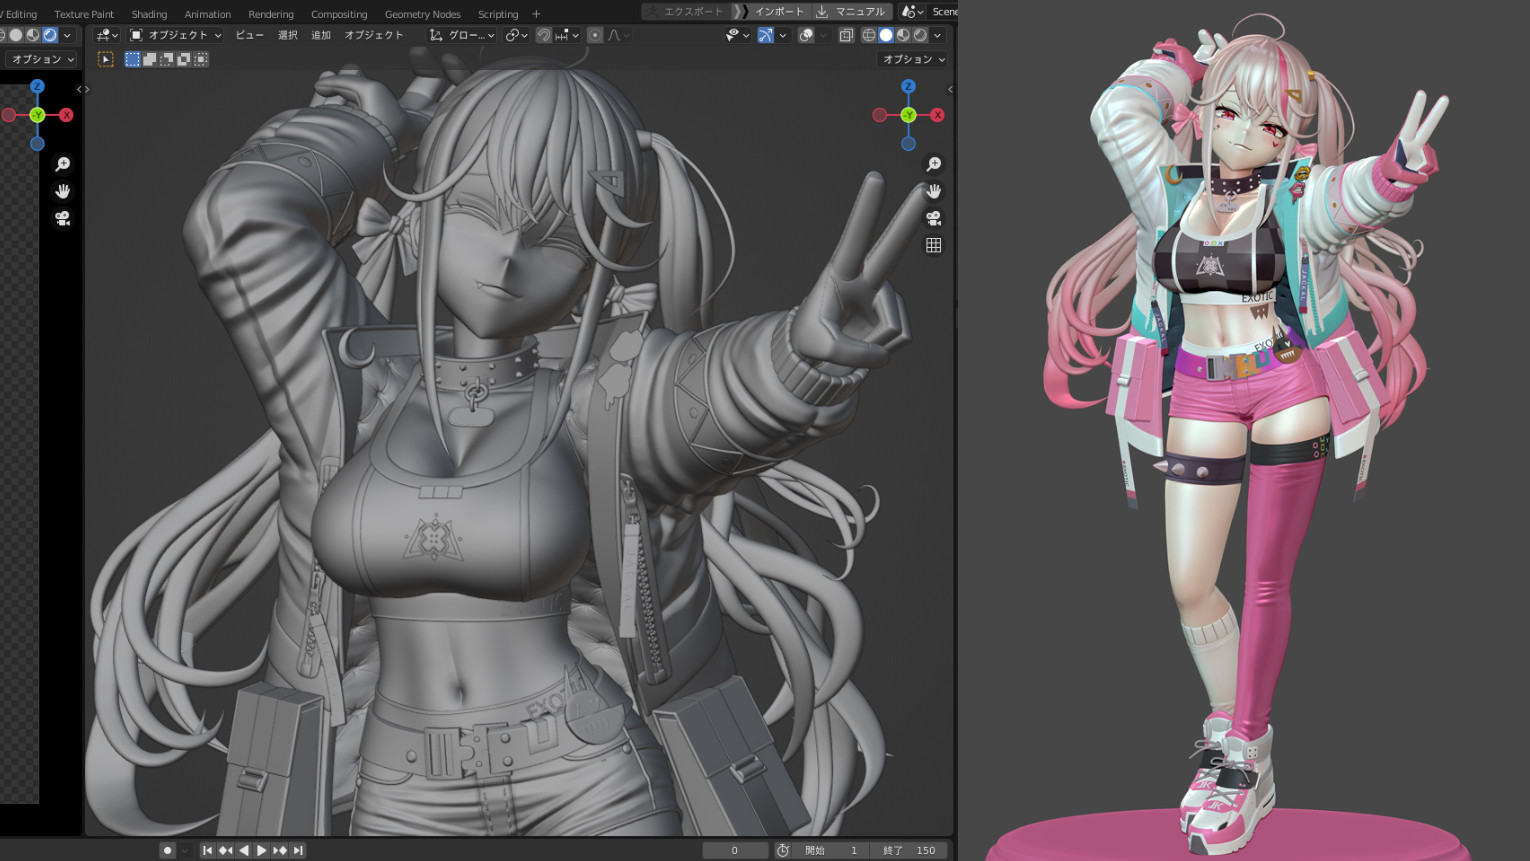
Task: Click the blue Z axis on right gizmo
Action: [908, 87]
